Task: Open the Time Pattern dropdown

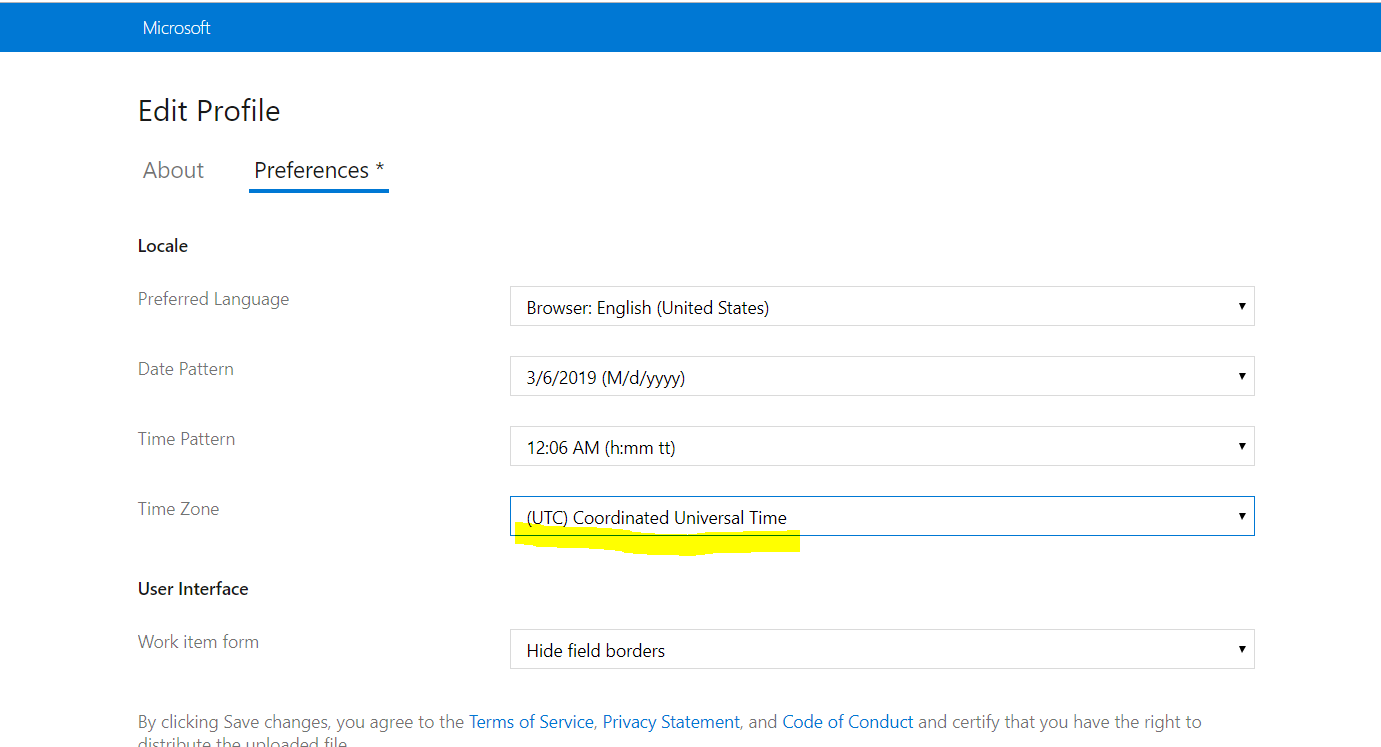Action: coord(882,446)
